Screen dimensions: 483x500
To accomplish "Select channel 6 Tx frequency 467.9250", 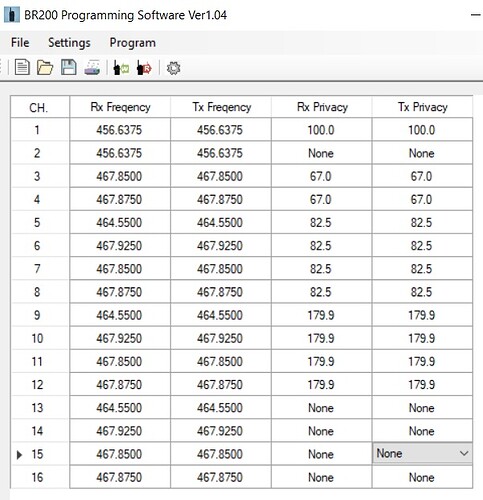I will 221,246.
